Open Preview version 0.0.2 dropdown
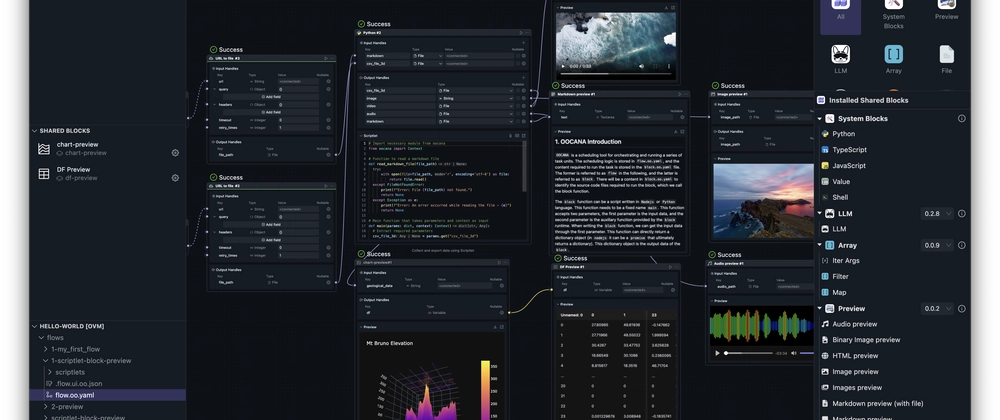Screen dimensions: 1000x420 (938, 308)
